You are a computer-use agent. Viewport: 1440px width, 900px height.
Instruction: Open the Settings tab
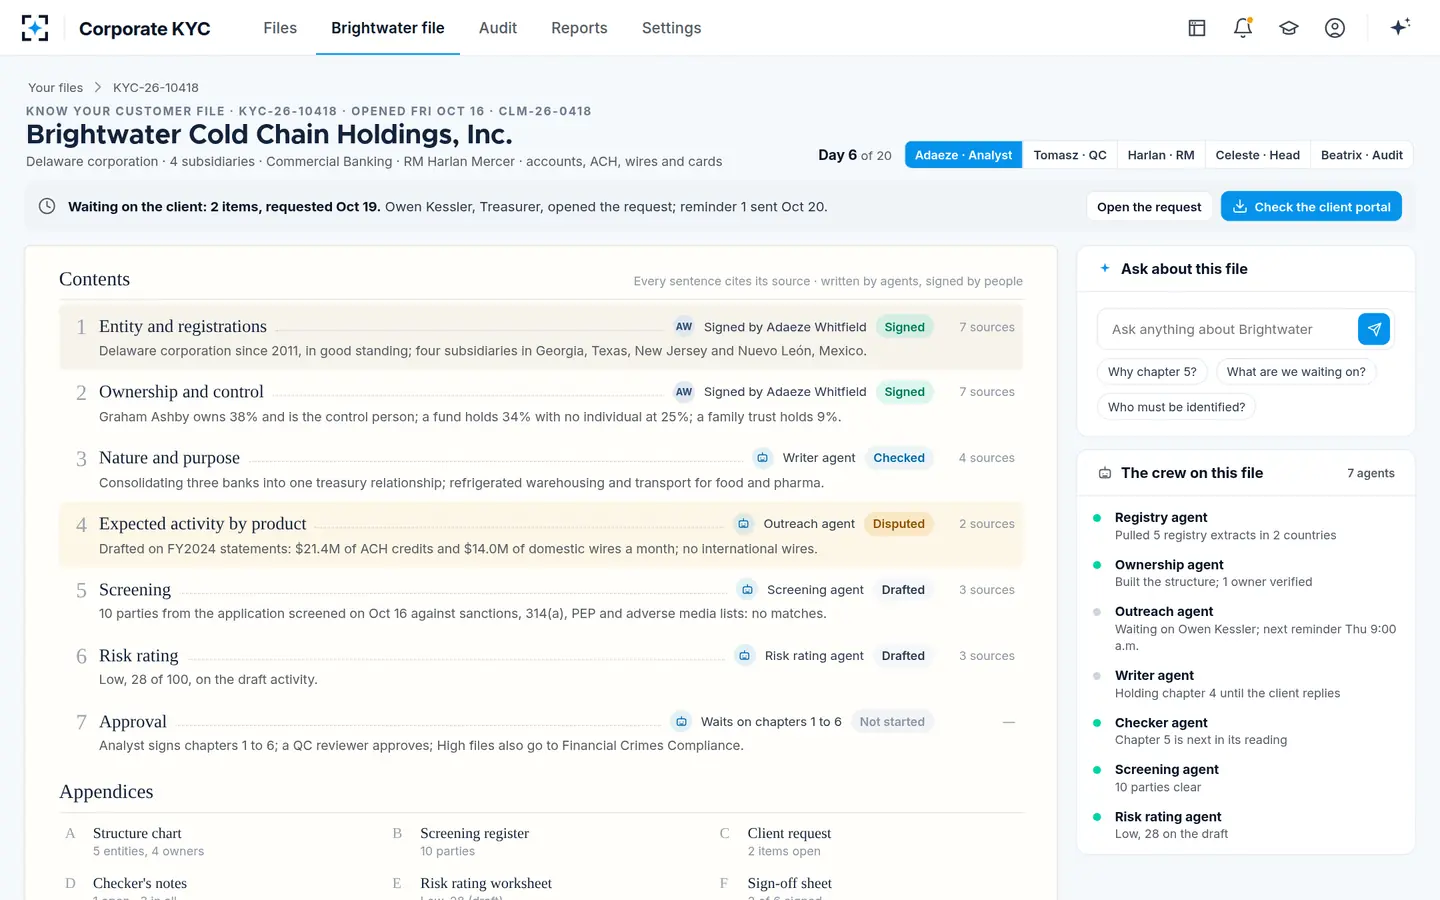[671, 28]
